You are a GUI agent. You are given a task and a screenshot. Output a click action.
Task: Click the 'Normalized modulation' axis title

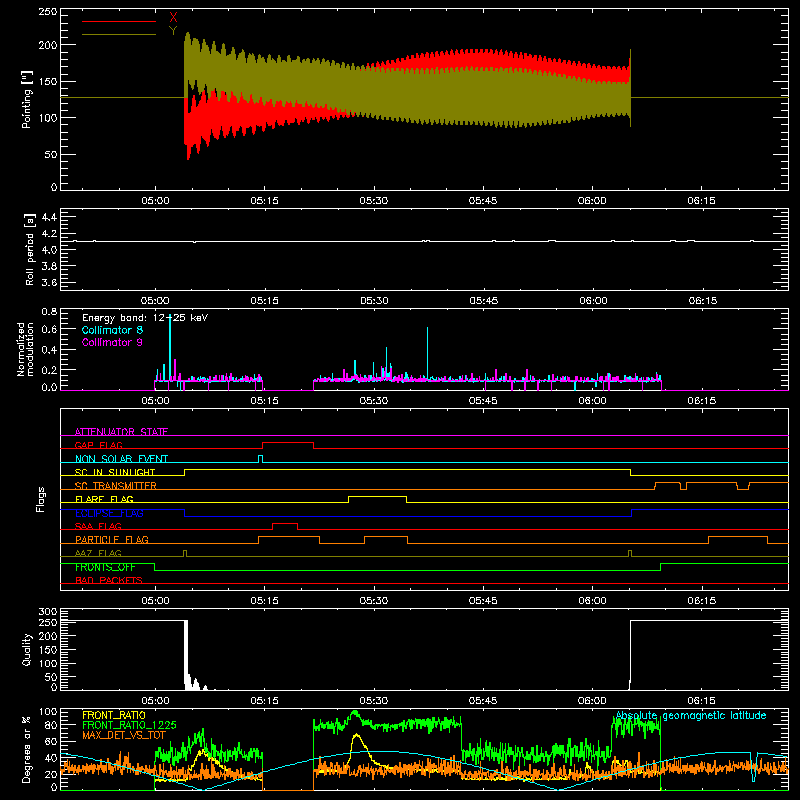25,349
